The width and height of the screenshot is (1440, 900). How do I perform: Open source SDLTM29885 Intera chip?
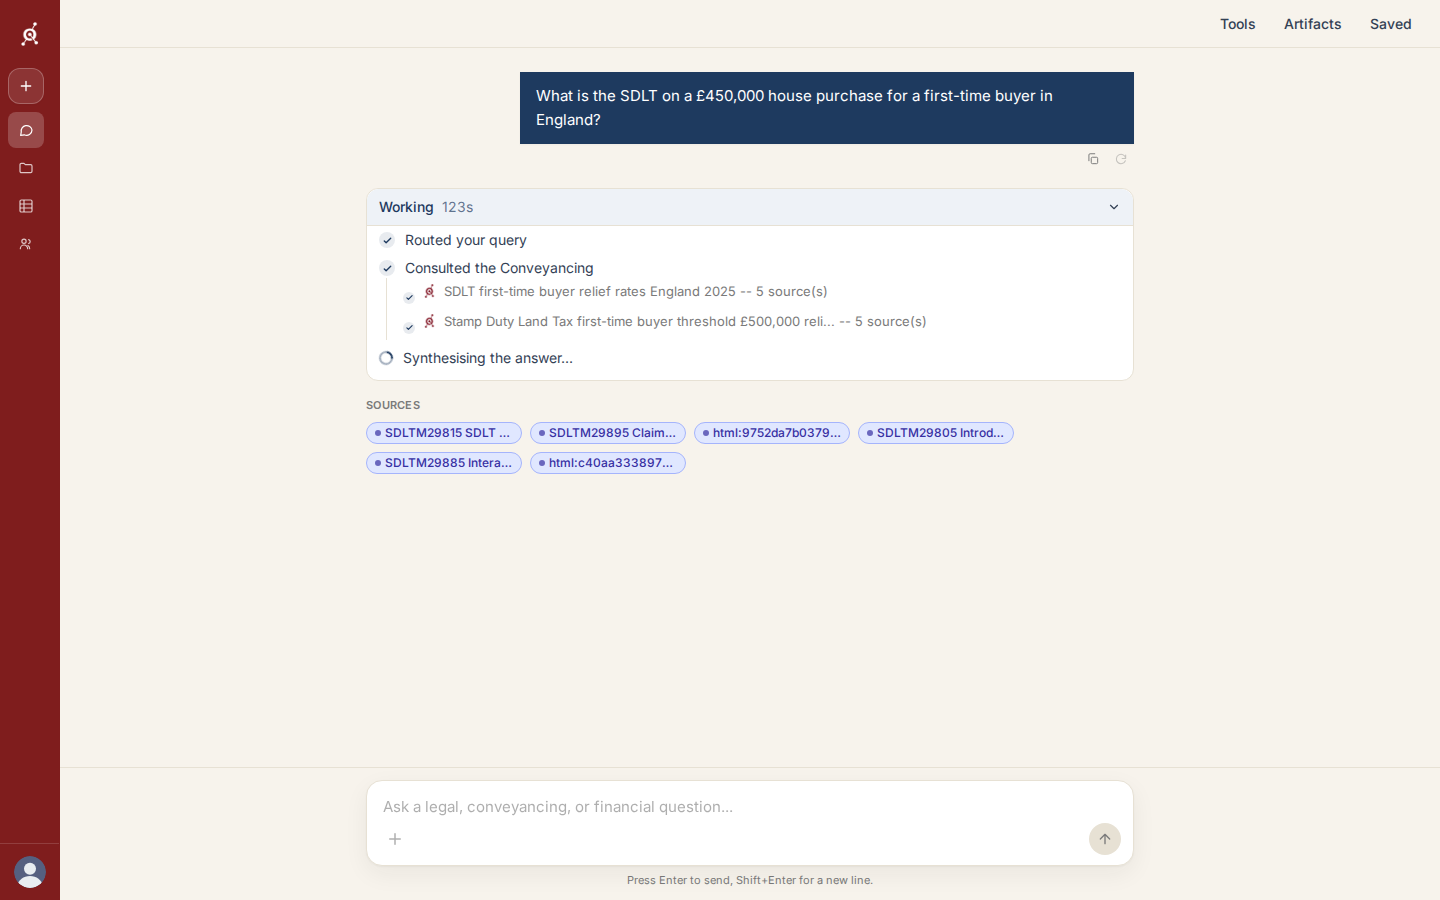tap(444, 463)
